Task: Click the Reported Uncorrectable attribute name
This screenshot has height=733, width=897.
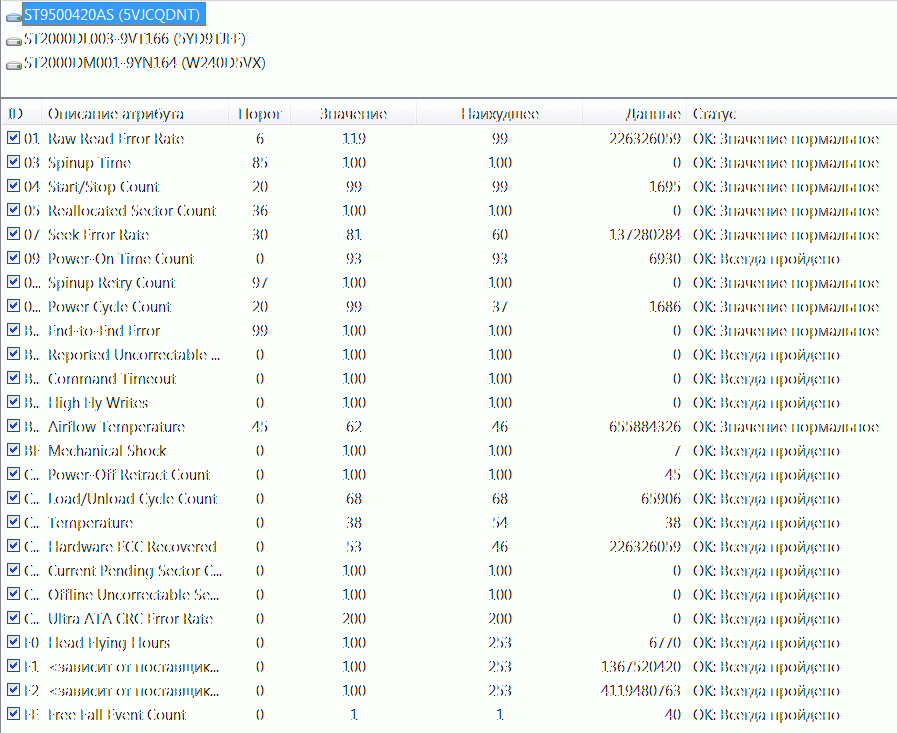Action: pos(134,355)
